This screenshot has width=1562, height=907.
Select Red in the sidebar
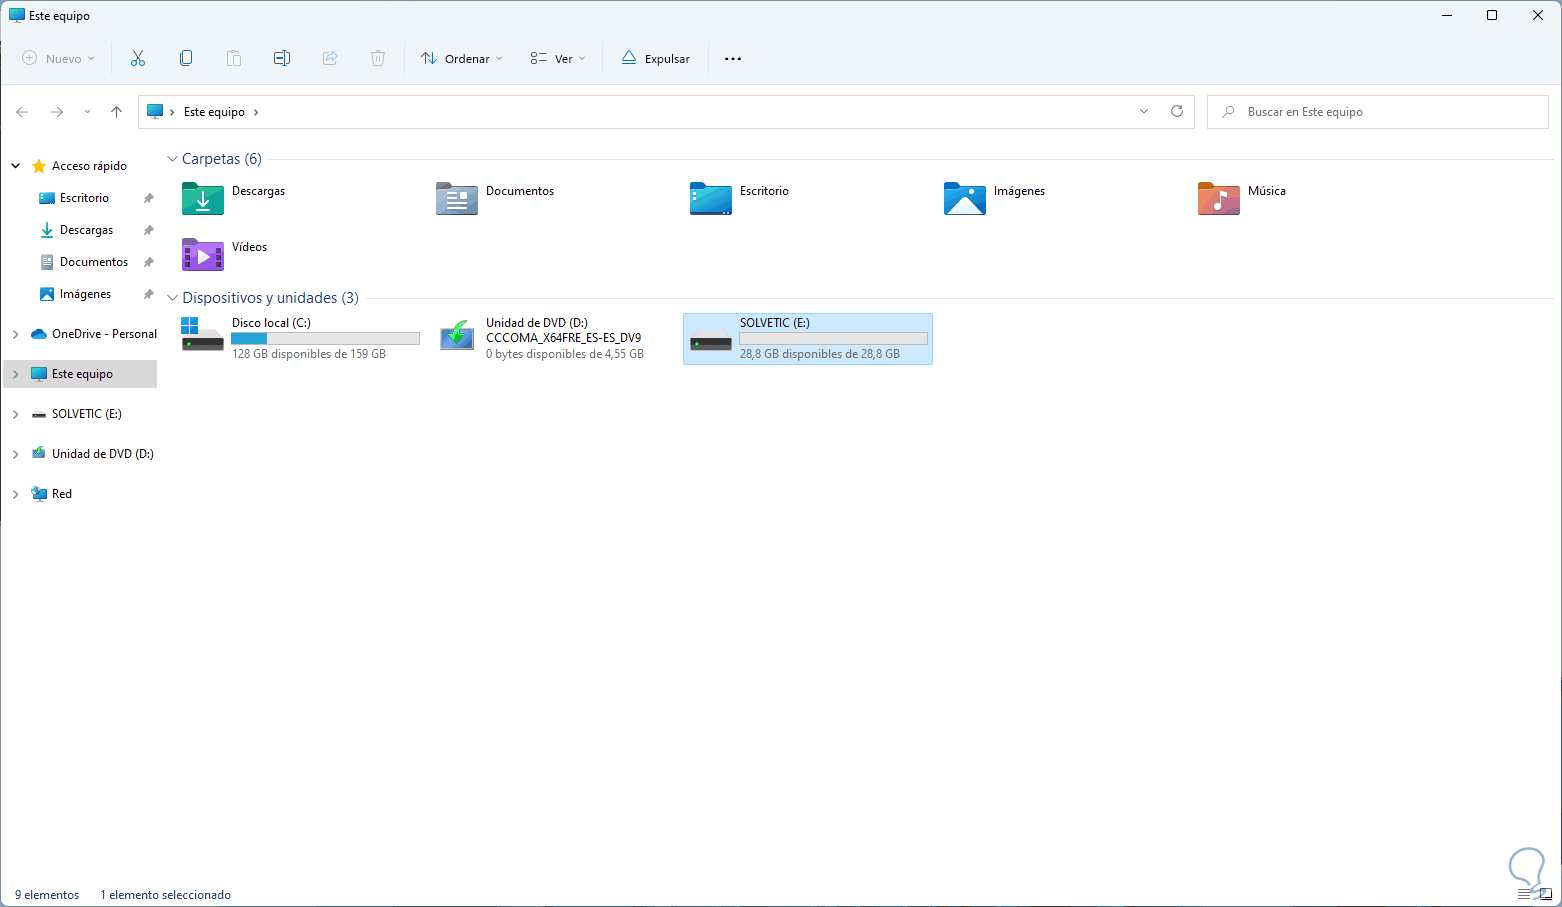coord(61,494)
